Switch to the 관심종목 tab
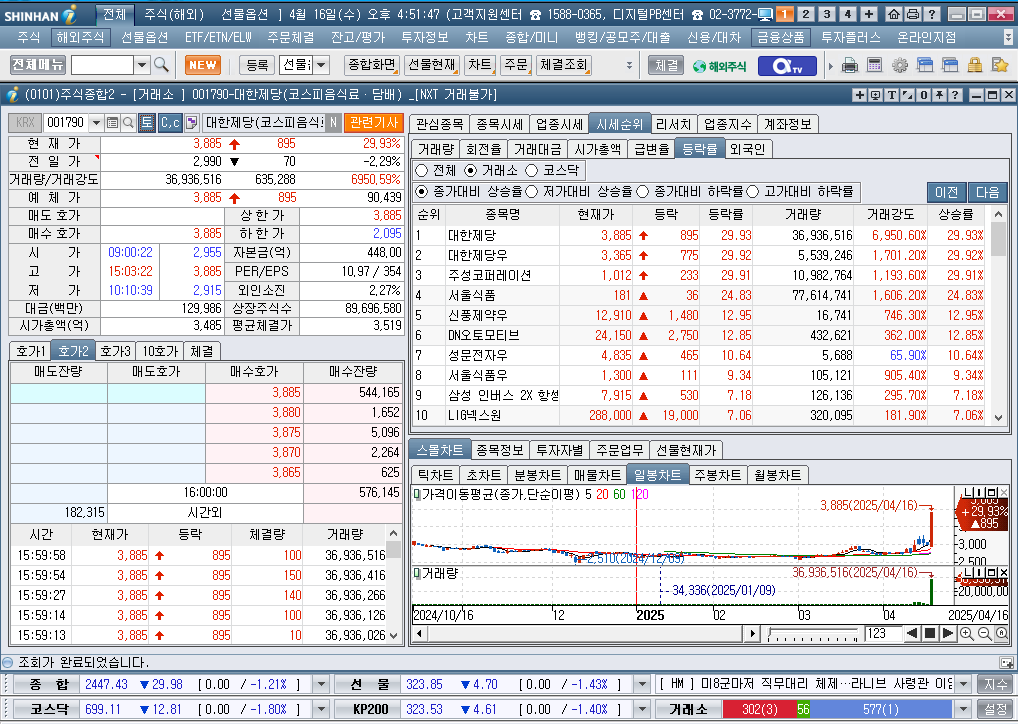This screenshot has height=724, width=1018. pyautogui.click(x=440, y=124)
